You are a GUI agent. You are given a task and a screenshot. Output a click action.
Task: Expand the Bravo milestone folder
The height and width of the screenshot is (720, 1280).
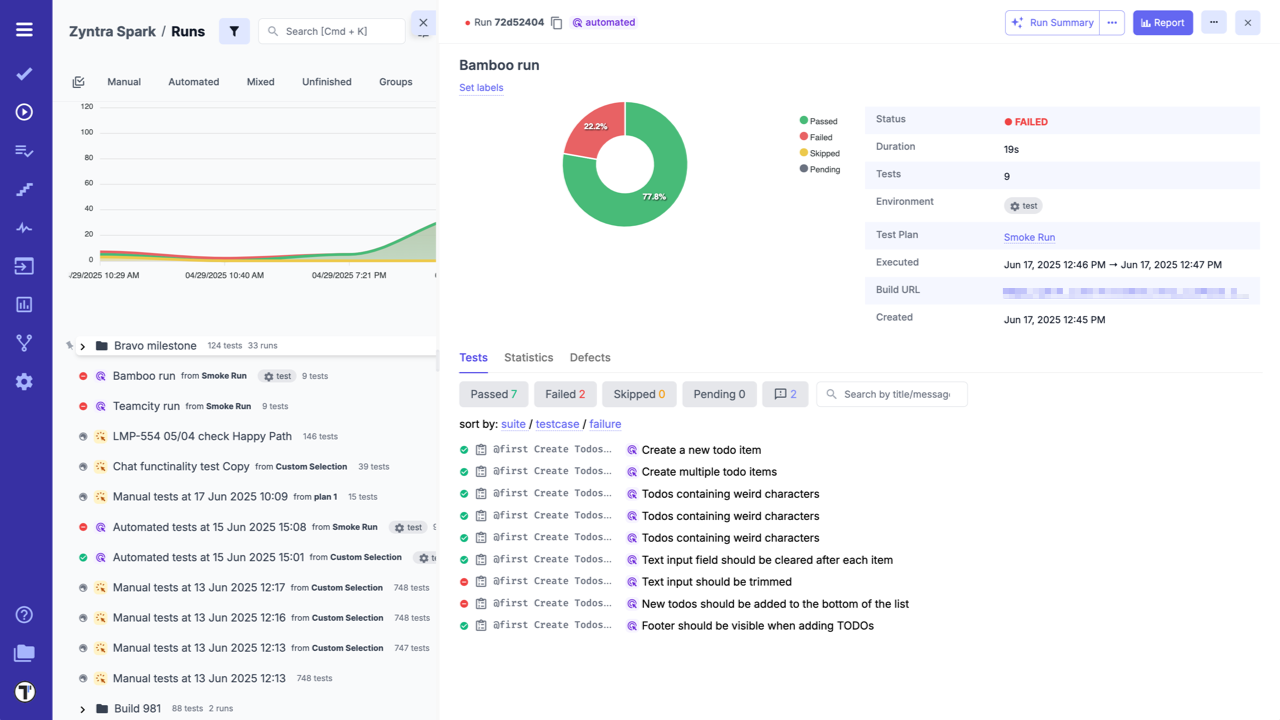82,345
